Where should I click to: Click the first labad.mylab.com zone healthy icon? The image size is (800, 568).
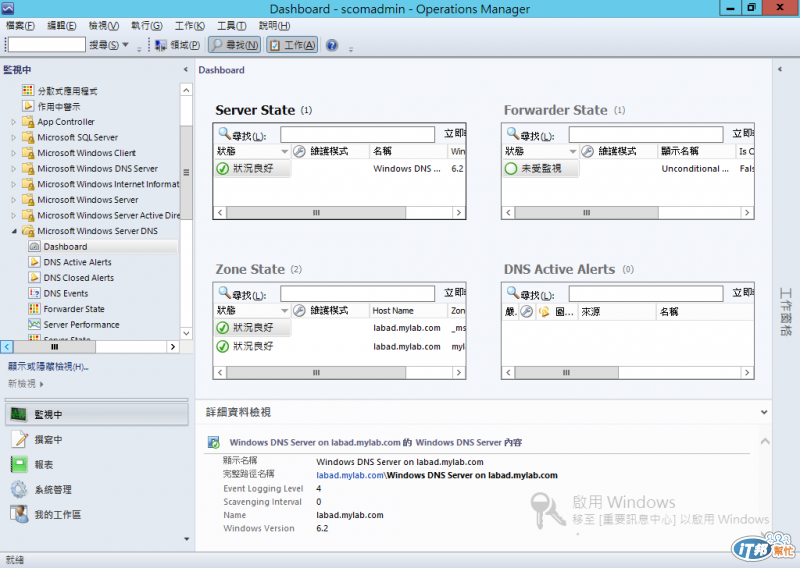click(222, 328)
